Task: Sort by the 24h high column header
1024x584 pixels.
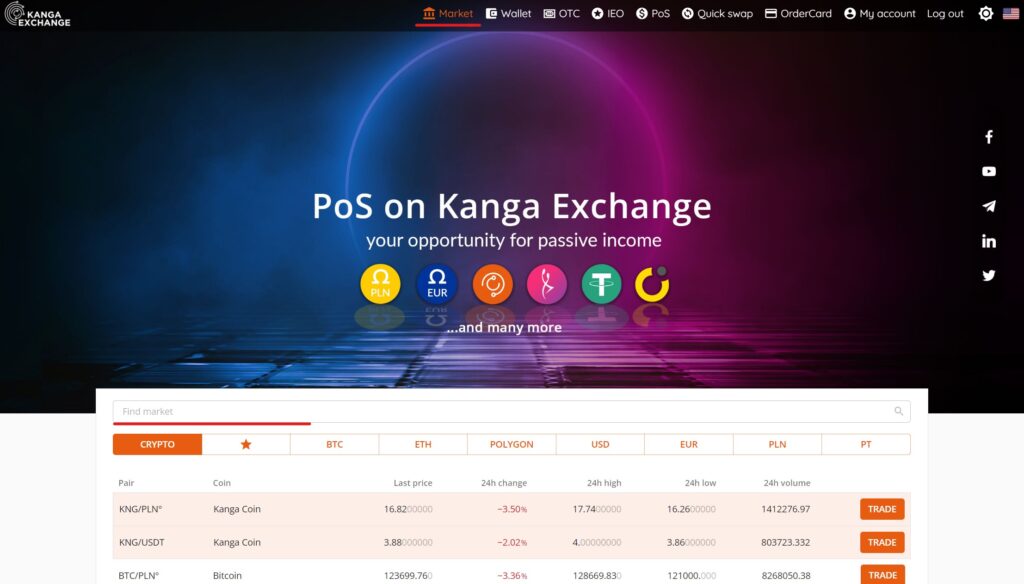Action: (x=604, y=483)
